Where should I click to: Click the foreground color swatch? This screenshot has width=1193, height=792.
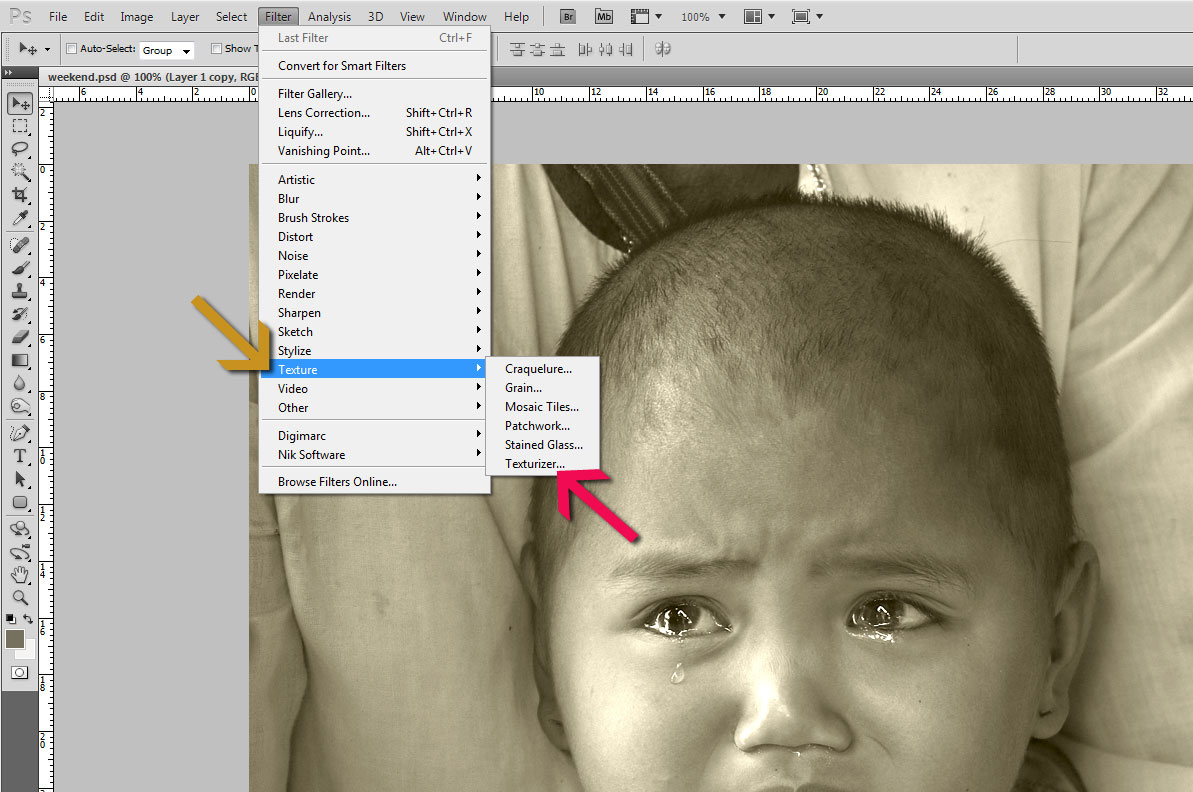[x=15, y=638]
